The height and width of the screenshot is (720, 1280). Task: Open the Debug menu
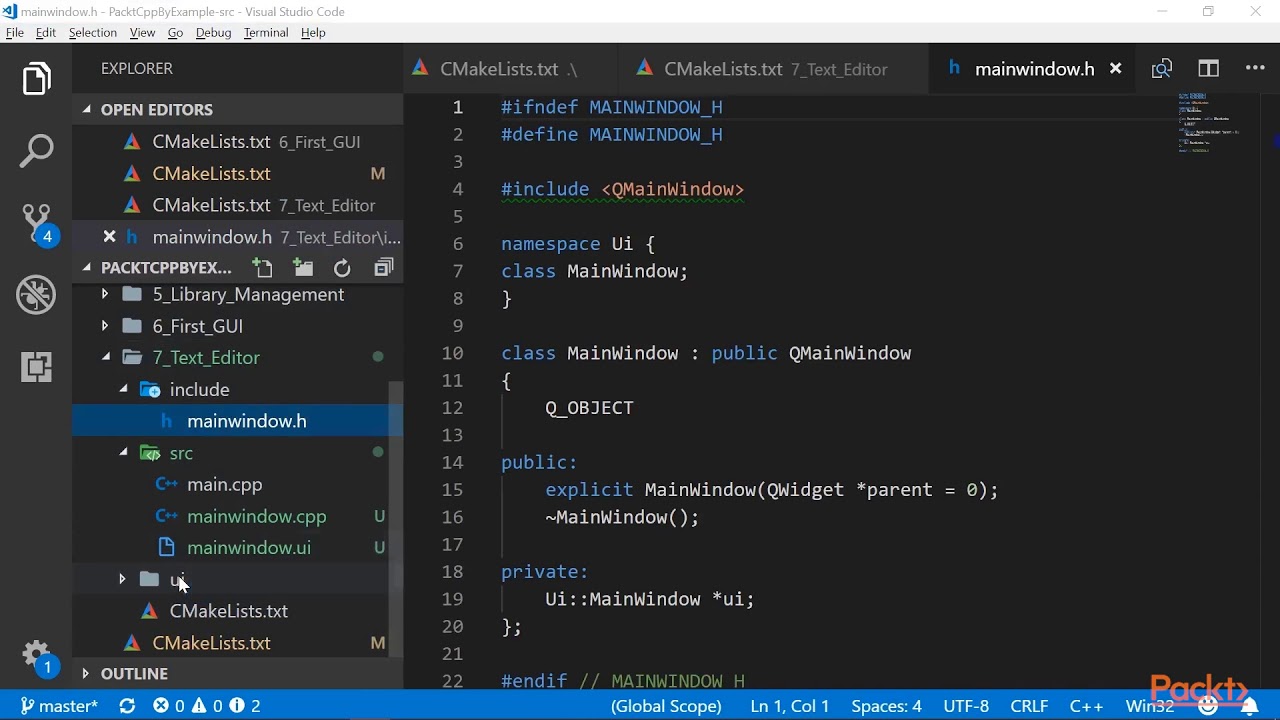[x=213, y=32]
